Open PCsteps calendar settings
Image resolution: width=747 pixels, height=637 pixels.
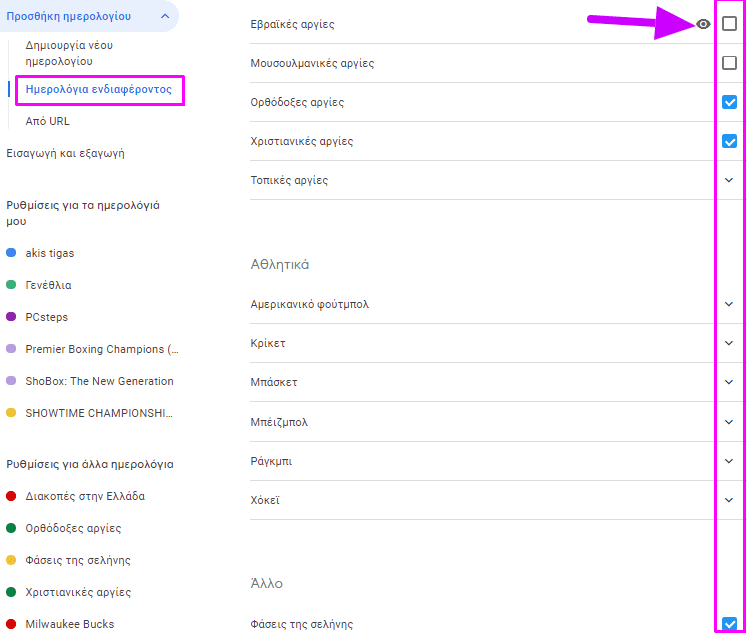pos(47,317)
